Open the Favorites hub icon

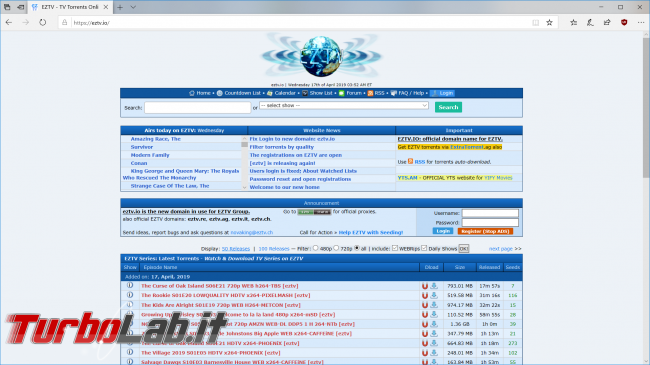(x=573, y=22)
